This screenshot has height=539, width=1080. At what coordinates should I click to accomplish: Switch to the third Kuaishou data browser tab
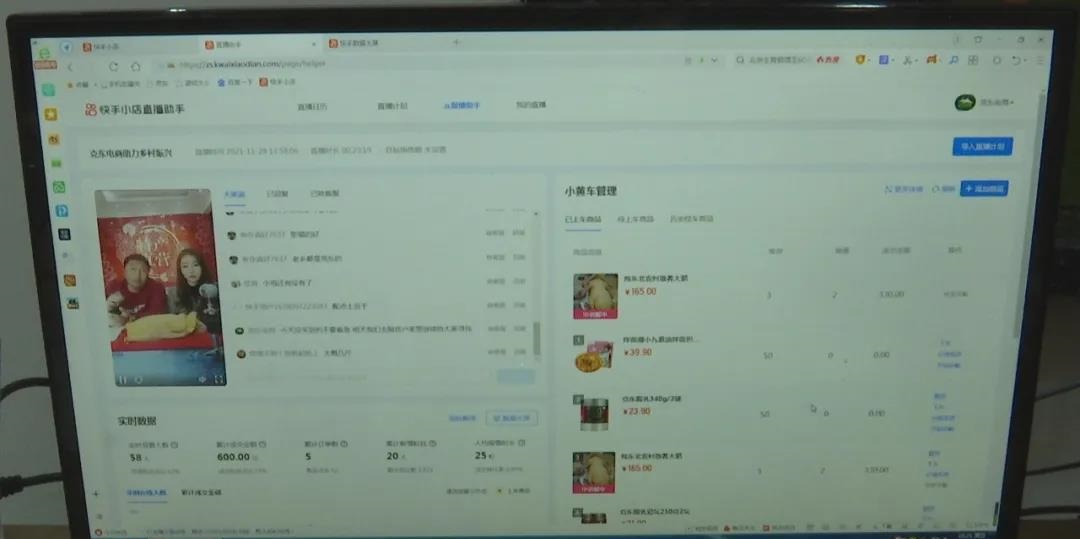click(386, 43)
